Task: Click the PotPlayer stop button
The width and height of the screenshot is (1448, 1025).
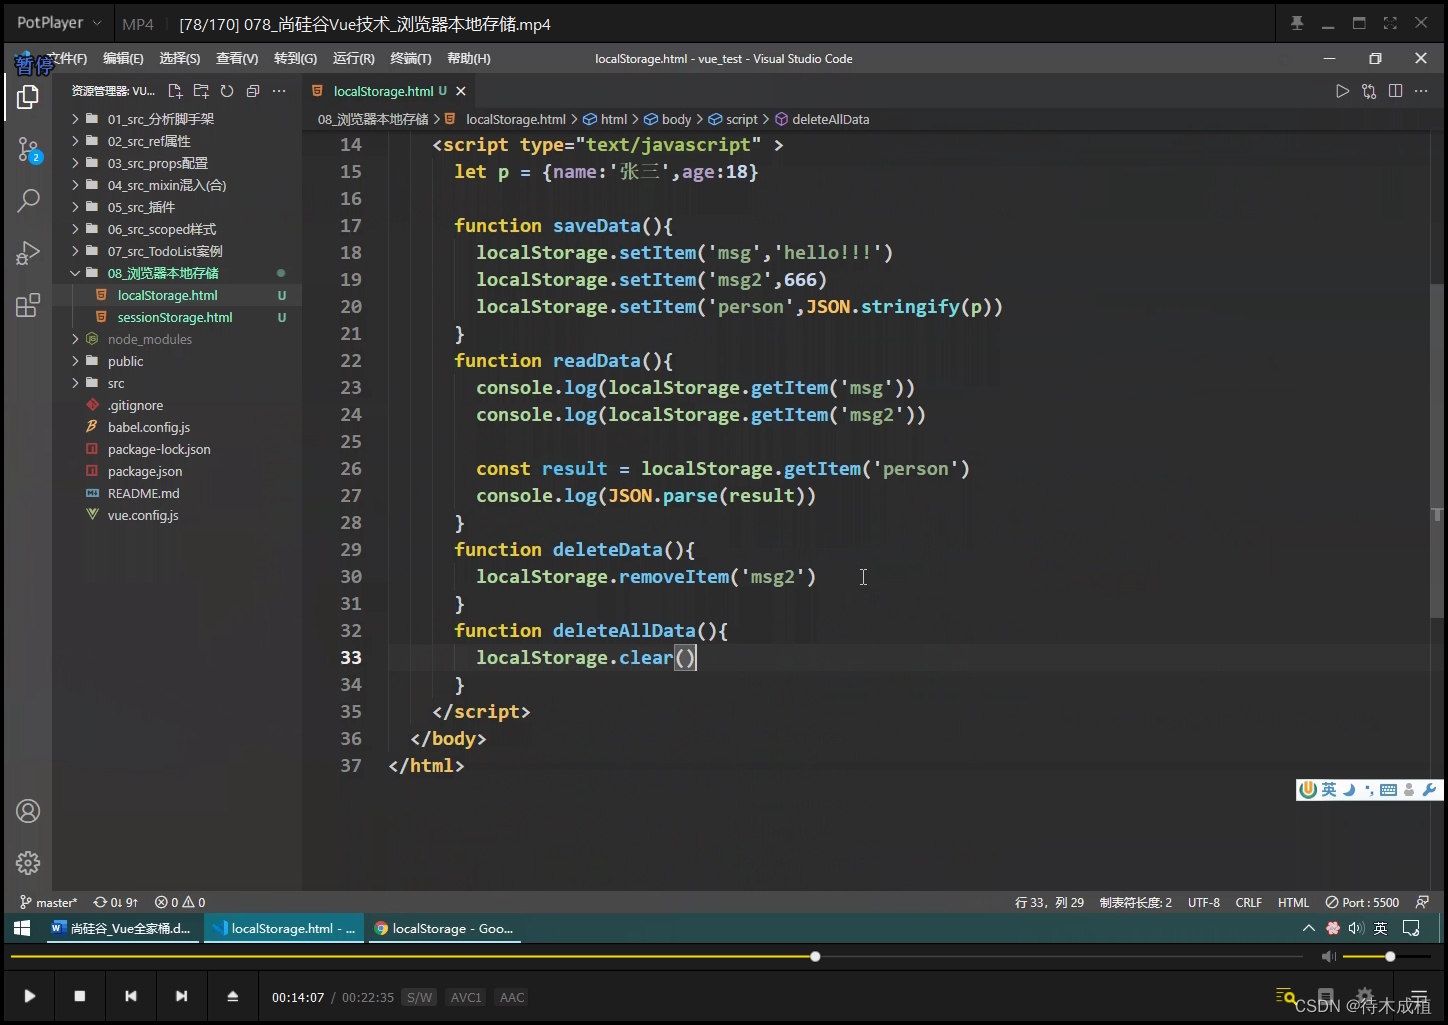Action: pyautogui.click(x=80, y=996)
